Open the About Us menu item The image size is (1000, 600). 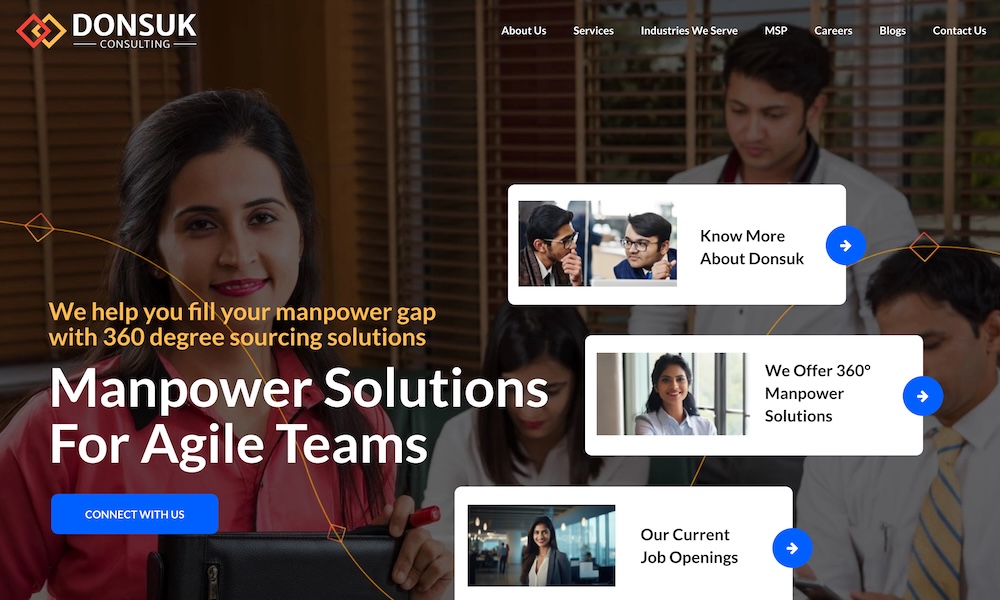tap(524, 31)
